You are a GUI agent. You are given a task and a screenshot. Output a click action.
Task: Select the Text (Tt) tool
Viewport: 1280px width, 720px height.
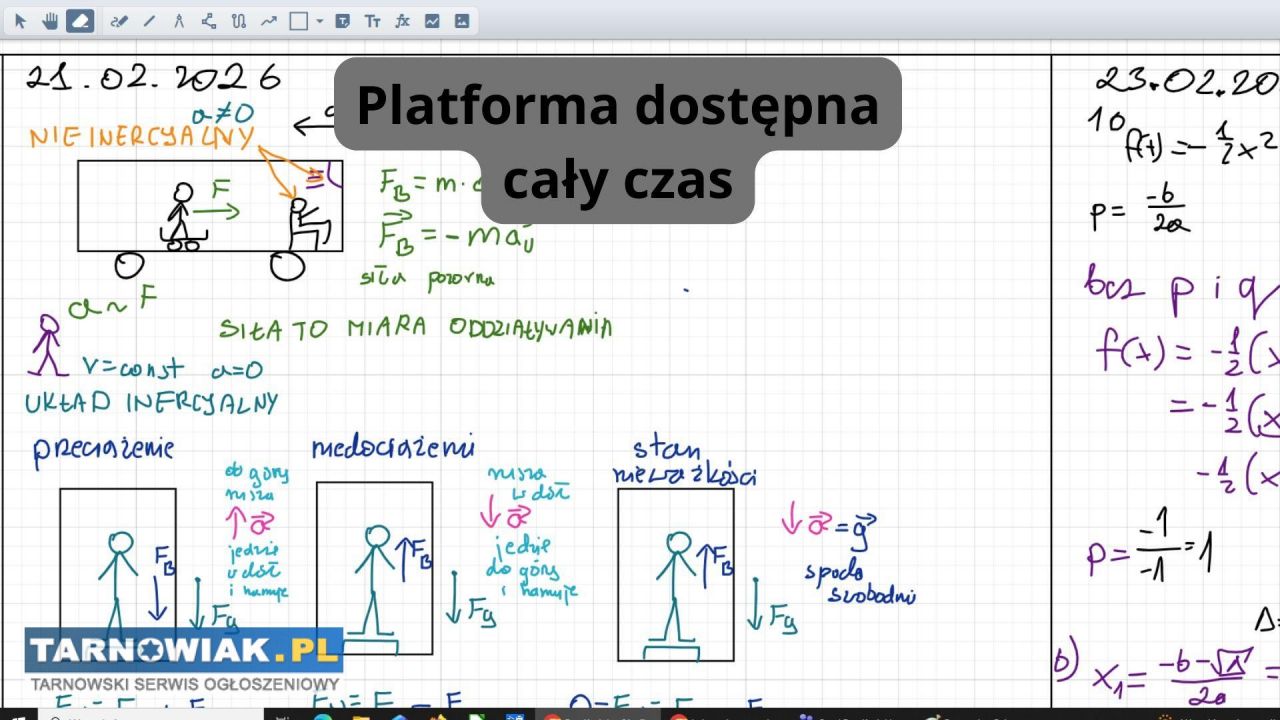coord(372,20)
